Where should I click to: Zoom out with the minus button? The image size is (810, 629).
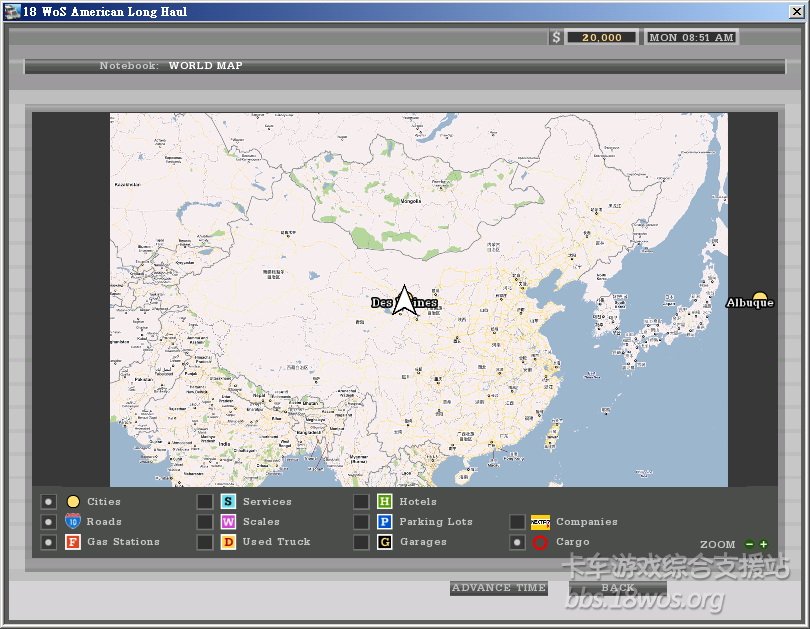pos(750,545)
